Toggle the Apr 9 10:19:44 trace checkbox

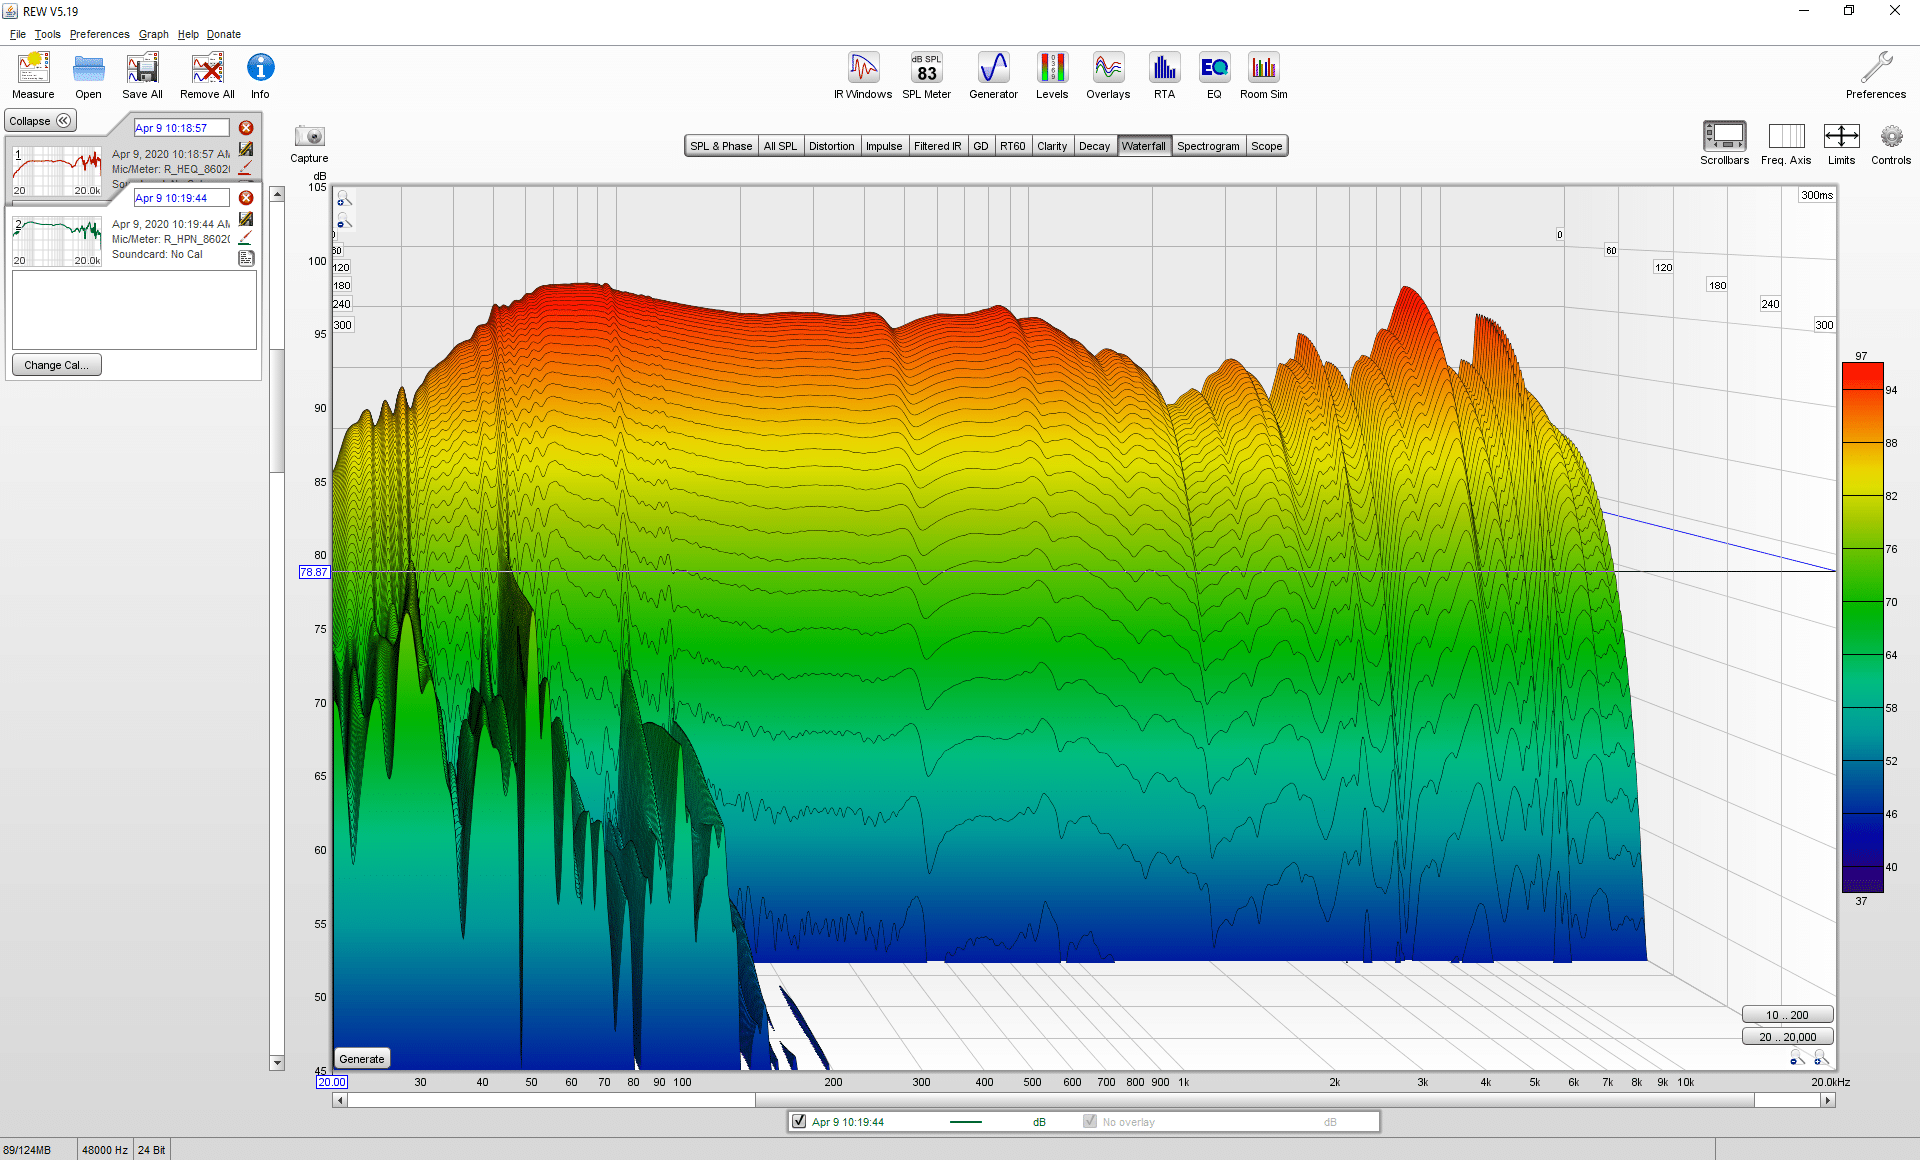(x=799, y=1121)
